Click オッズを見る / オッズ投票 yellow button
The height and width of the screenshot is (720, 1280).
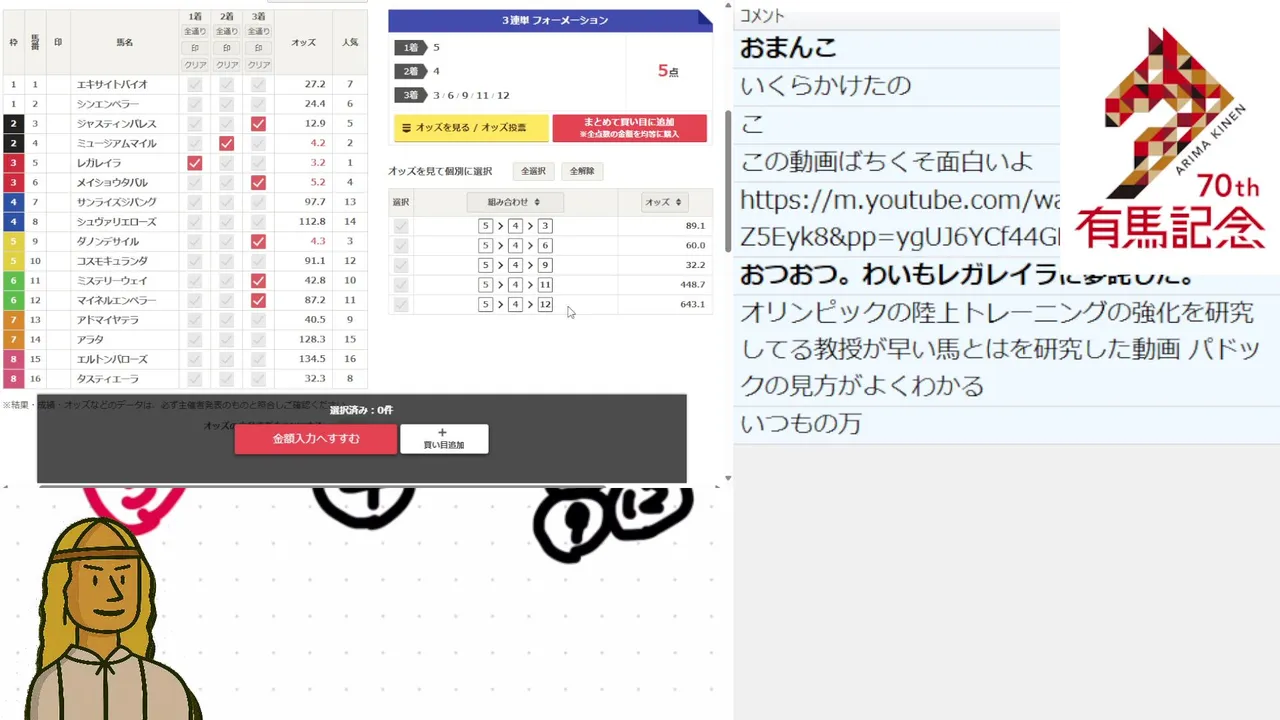[x=471, y=128]
